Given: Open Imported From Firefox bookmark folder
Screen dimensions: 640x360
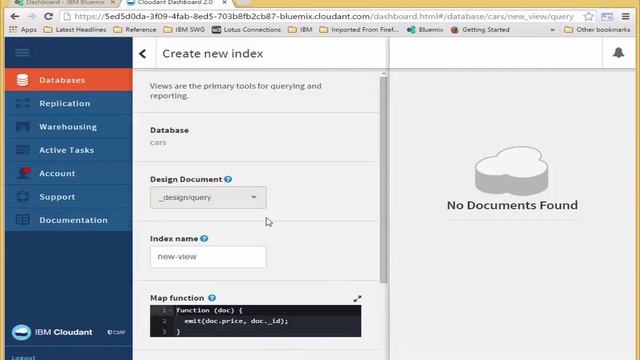Looking at the screenshot, I should tap(359, 30).
